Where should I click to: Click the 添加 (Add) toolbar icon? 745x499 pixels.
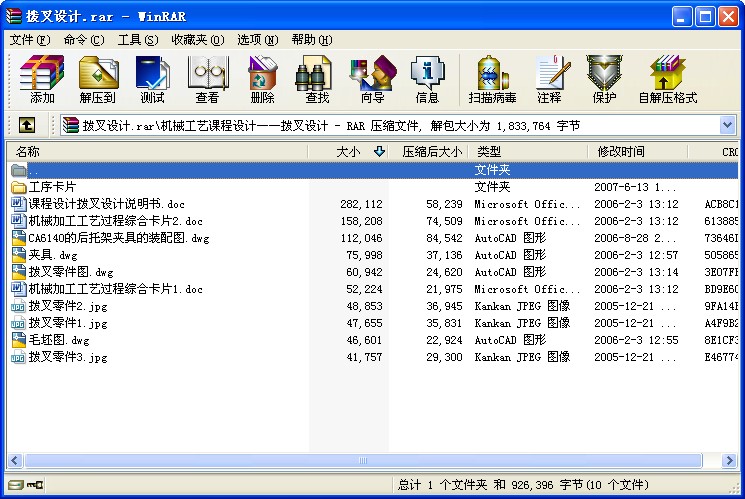[42, 79]
